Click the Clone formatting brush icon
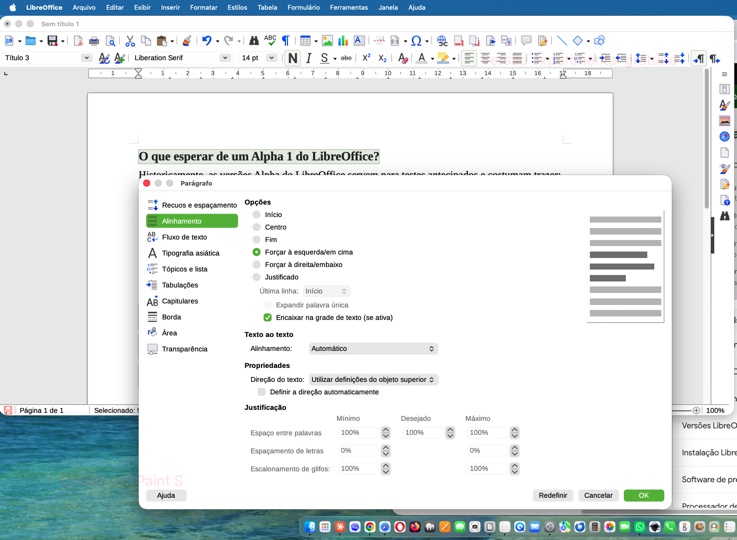737x540 pixels. (187, 41)
